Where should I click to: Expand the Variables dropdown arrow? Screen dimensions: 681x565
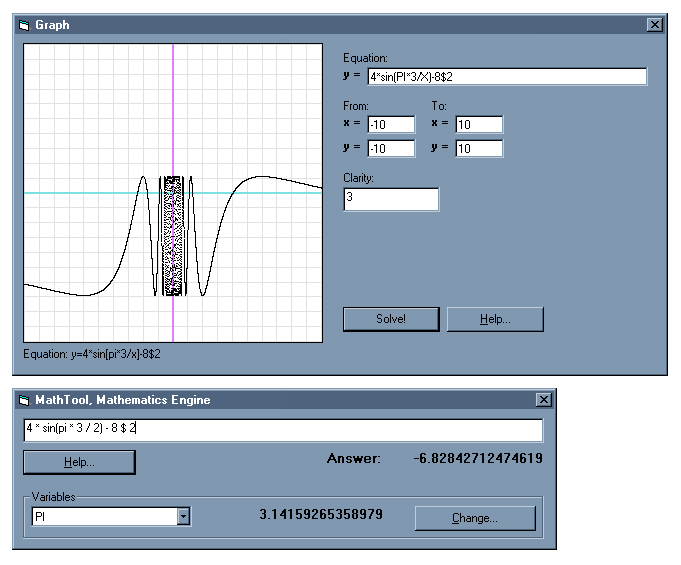coord(184,517)
